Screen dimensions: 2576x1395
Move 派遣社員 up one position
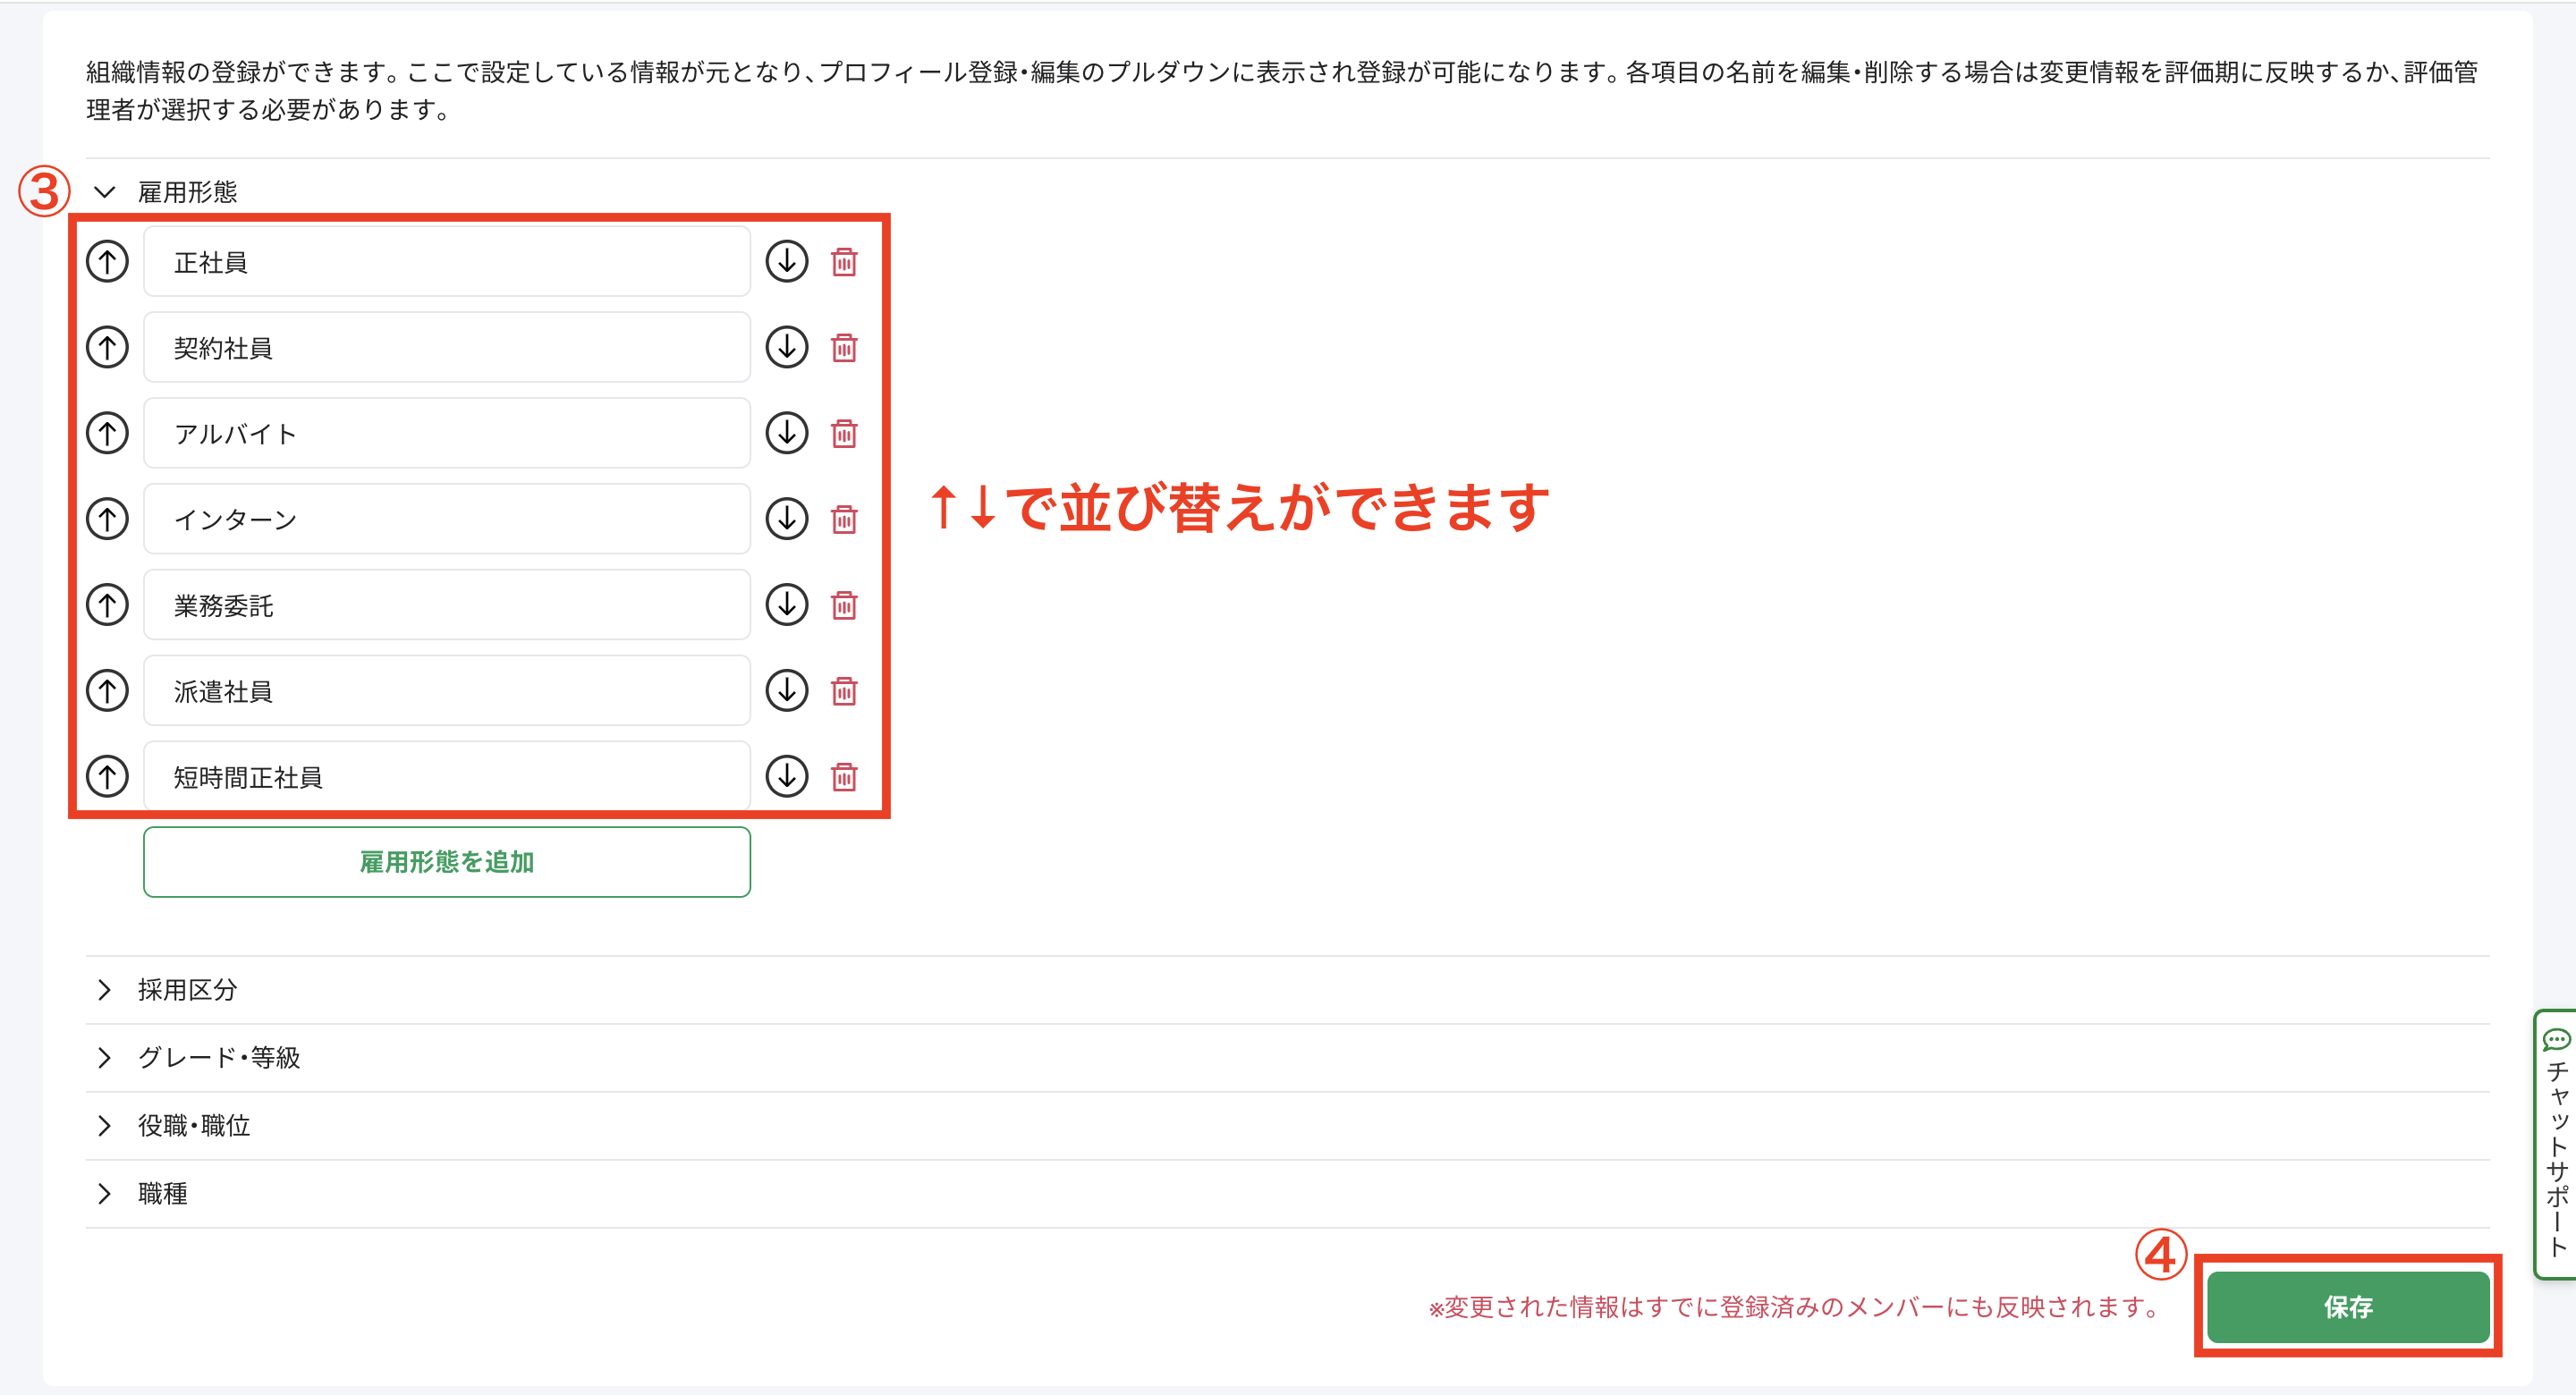107,690
